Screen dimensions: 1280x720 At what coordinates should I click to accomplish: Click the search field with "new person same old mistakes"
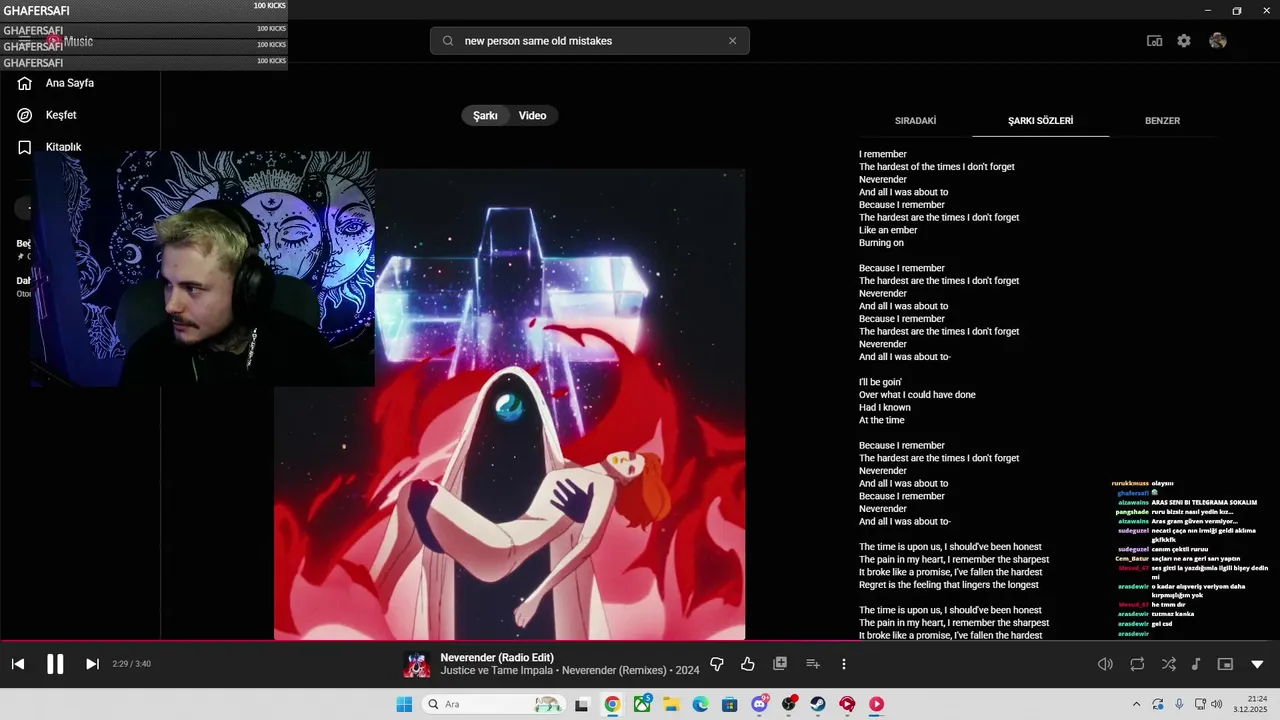[590, 41]
